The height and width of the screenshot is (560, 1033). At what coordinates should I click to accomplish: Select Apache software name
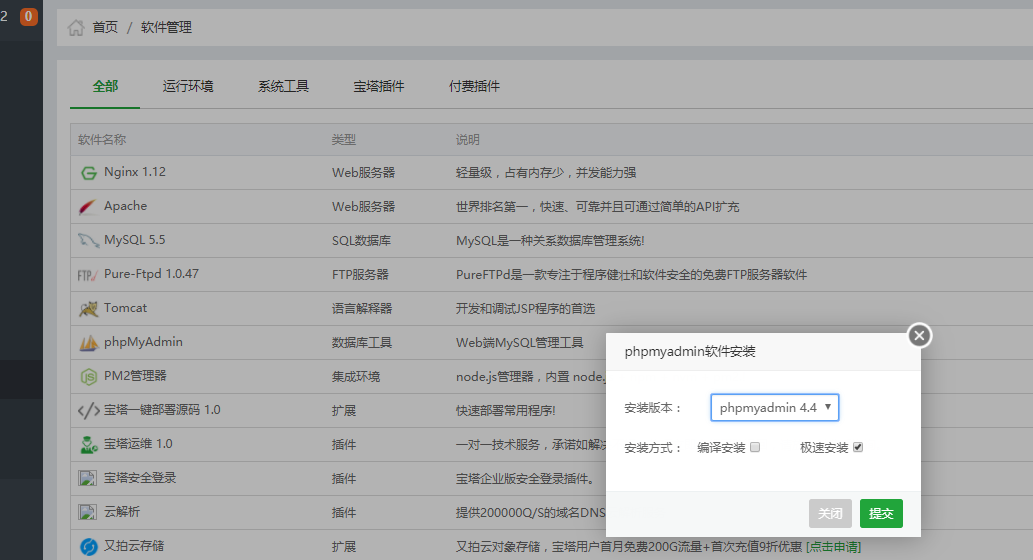click(125, 206)
